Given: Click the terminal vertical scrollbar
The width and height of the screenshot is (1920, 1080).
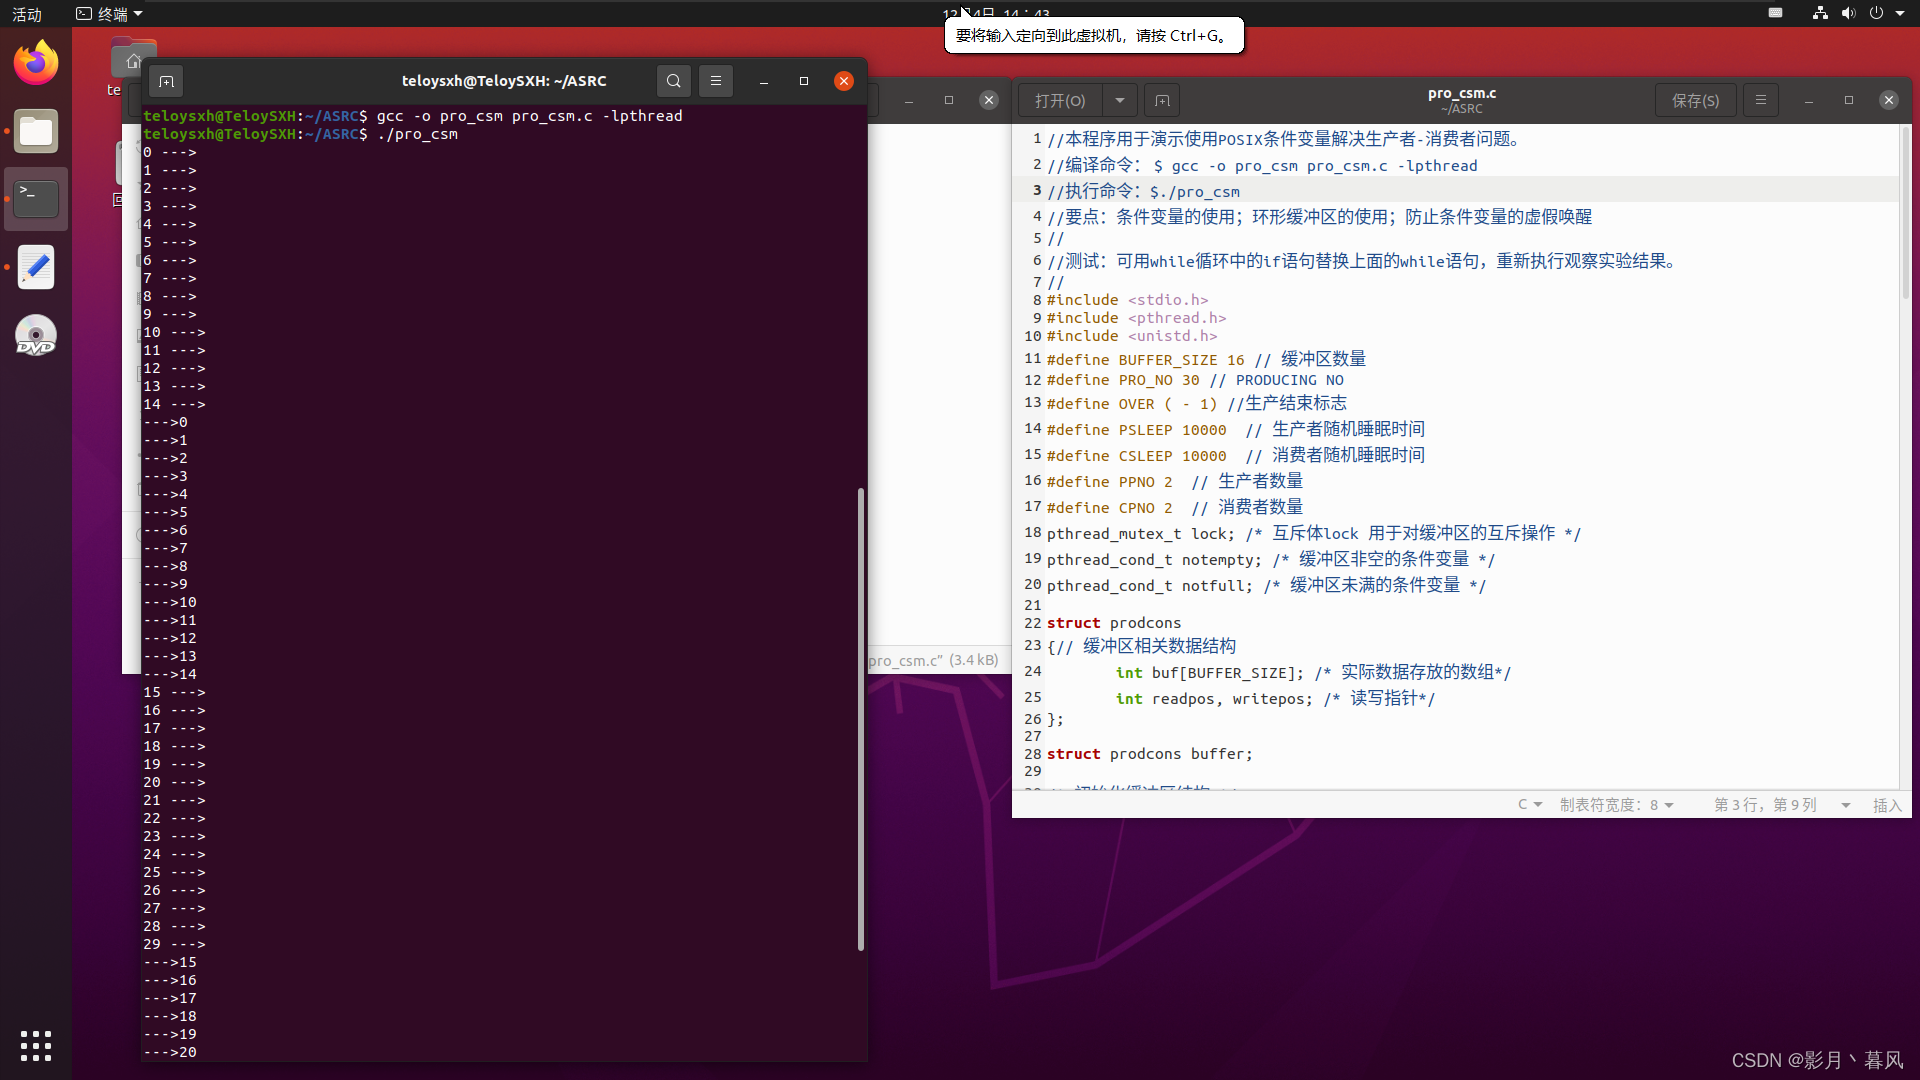Looking at the screenshot, I should click(860, 718).
